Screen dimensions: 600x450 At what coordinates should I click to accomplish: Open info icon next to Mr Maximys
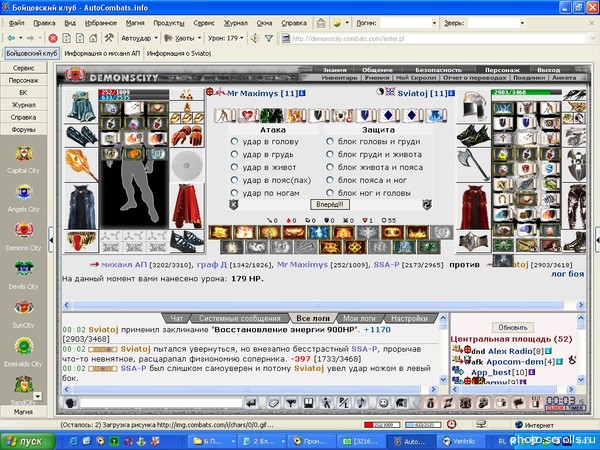pyautogui.click(x=302, y=93)
